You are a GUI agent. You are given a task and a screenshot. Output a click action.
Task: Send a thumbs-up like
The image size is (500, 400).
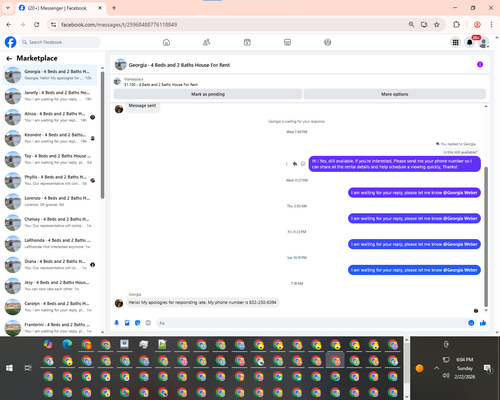coord(483,323)
